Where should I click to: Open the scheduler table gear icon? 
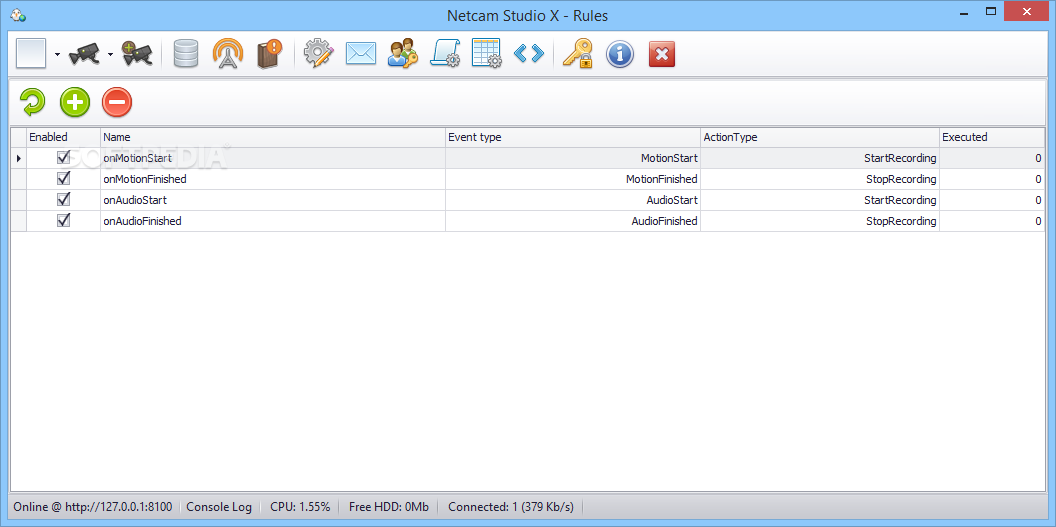coord(487,54)
